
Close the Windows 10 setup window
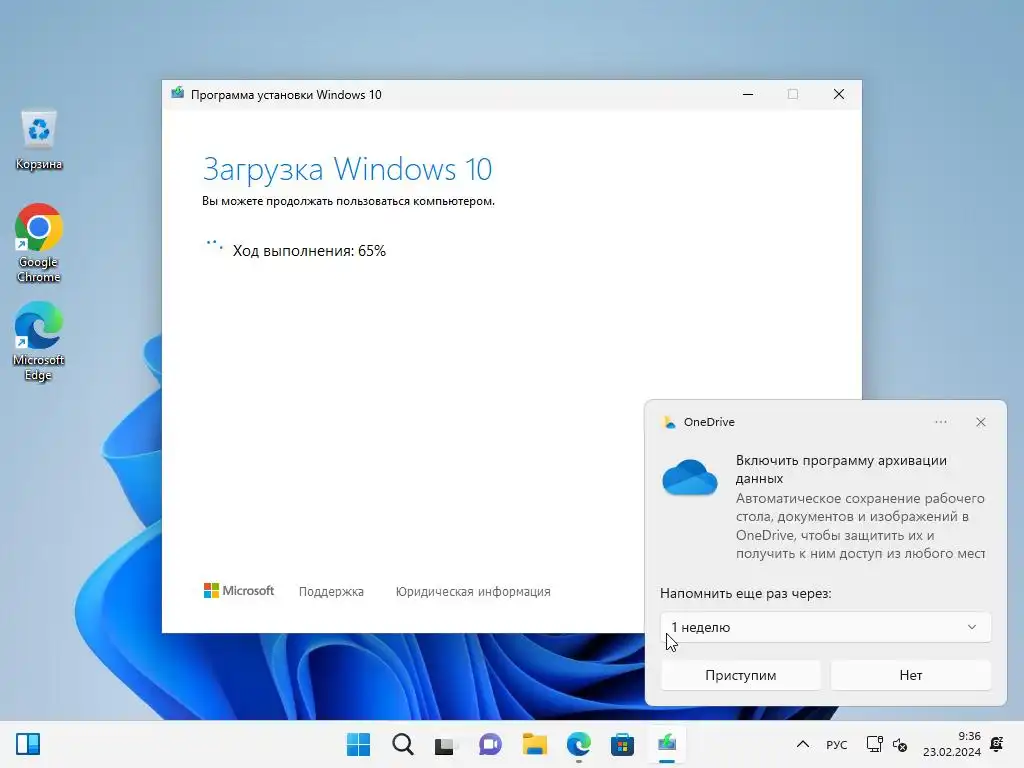coord(839,95)
